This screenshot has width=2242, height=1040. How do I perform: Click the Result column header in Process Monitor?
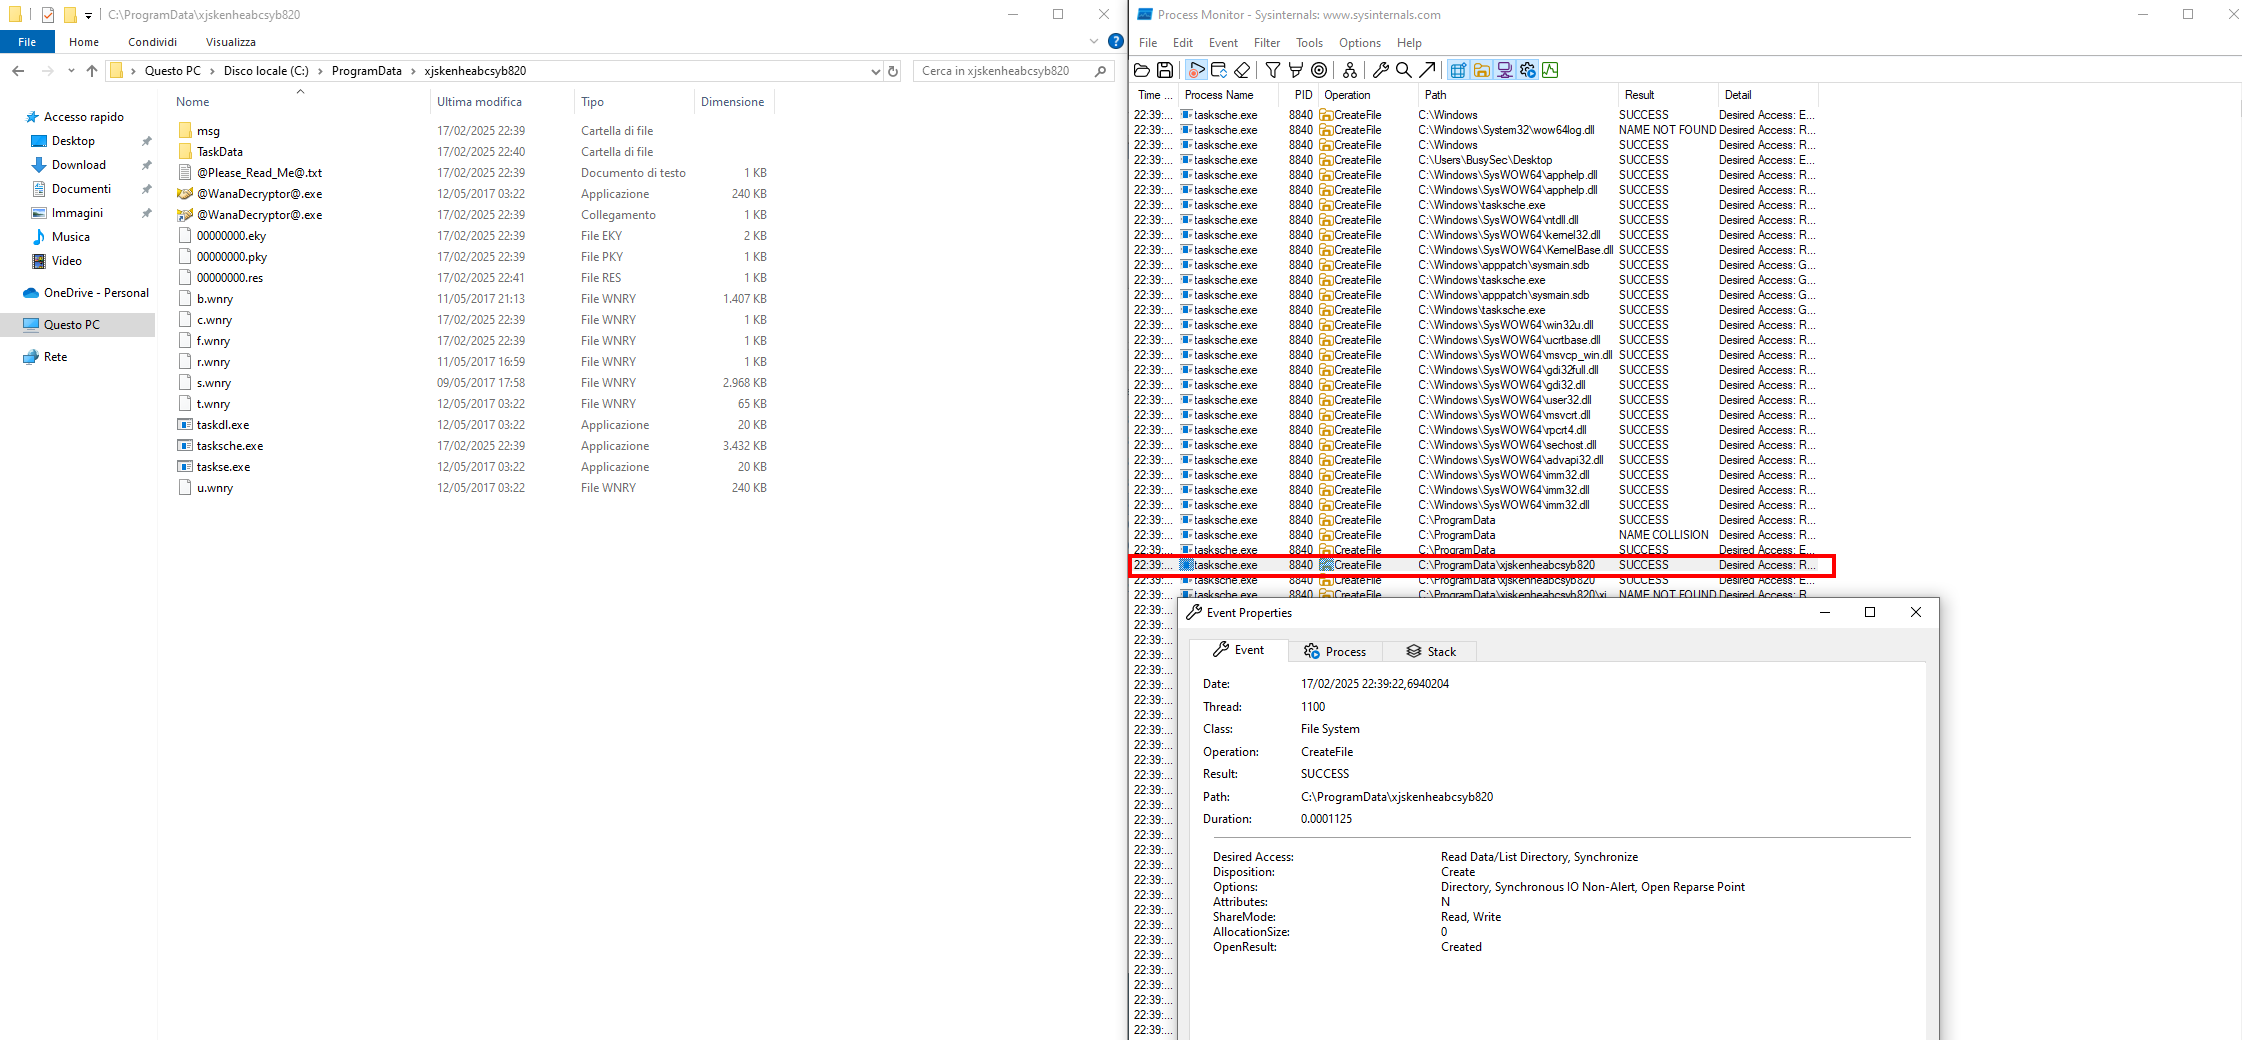pos(1666,95)
